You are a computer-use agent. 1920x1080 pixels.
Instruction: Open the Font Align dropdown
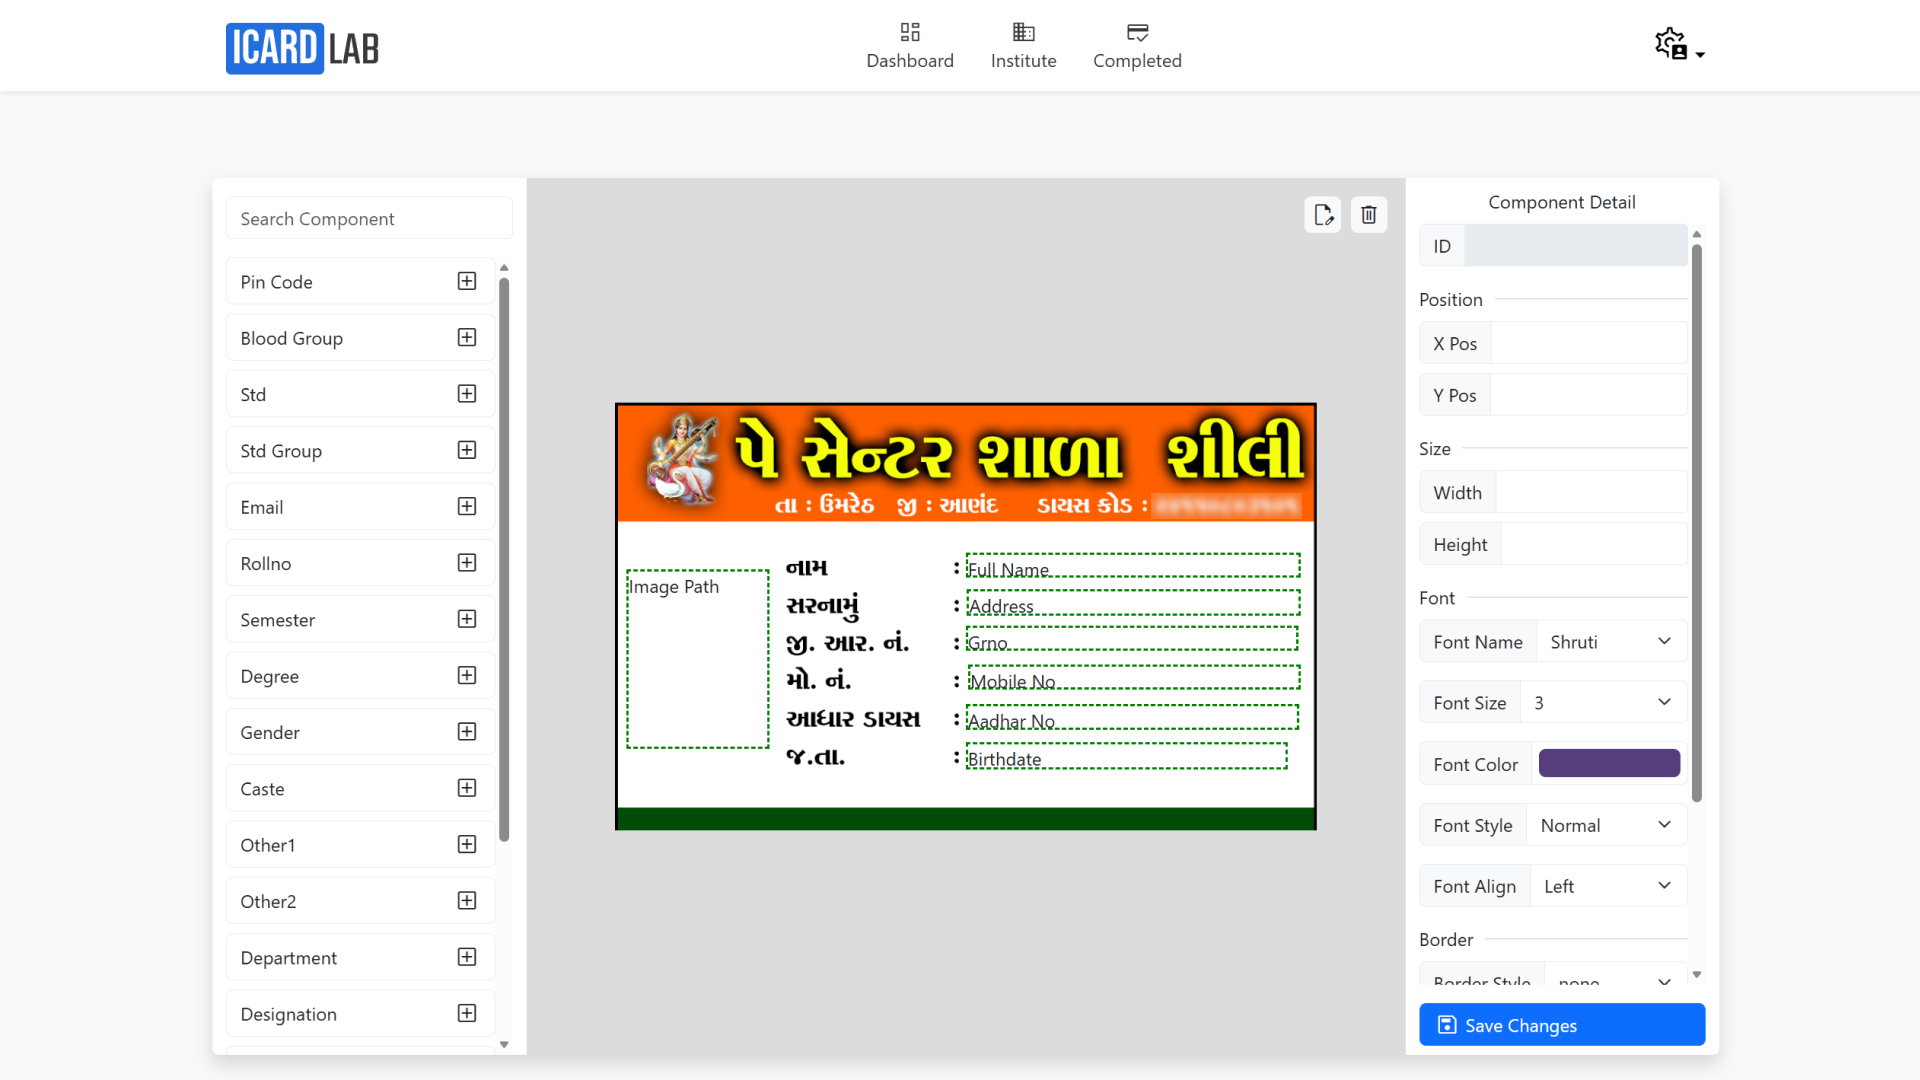coord(1608,886)
